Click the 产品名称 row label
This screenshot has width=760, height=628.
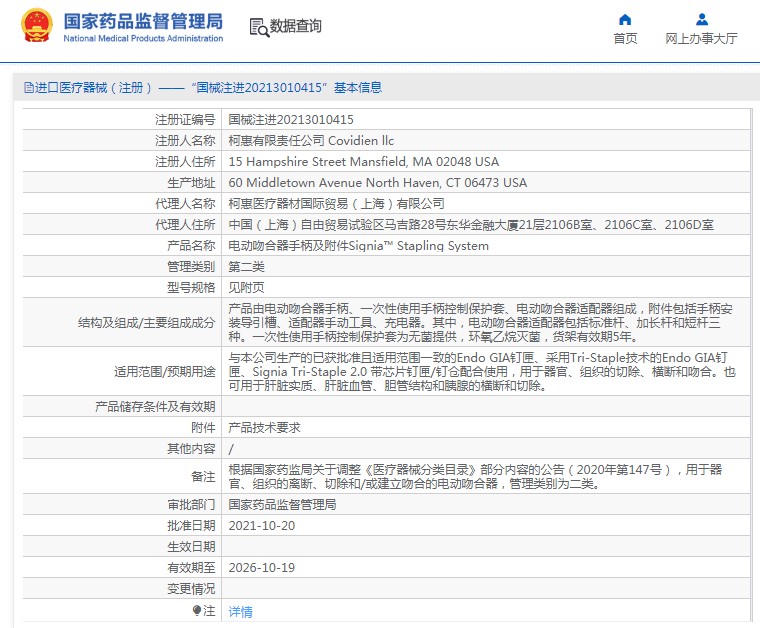(191, 246)
